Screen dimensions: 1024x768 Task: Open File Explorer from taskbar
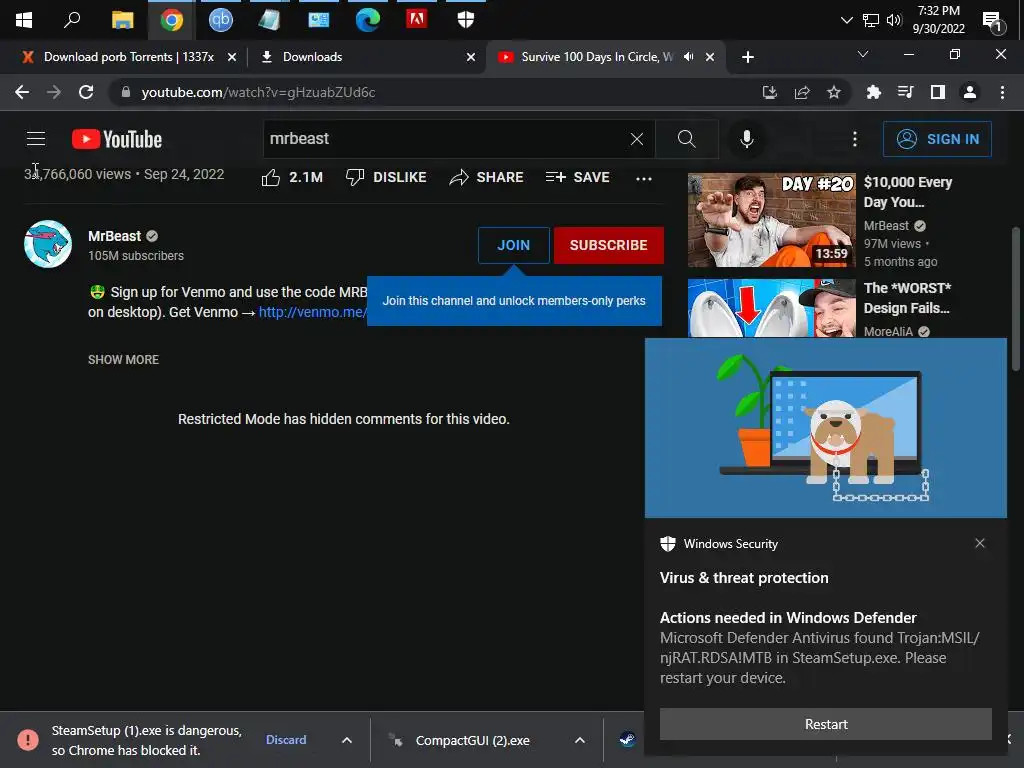click(x=122, y=20)
